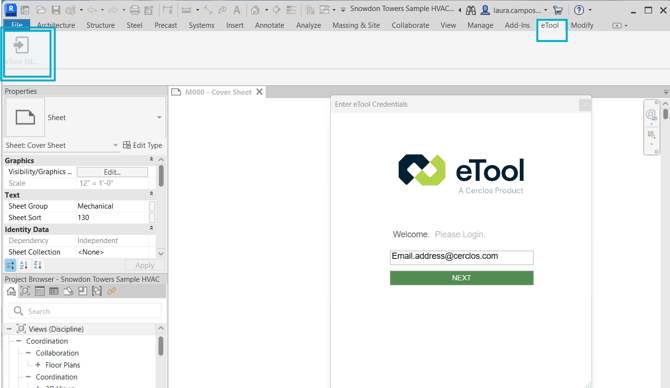Switch to the Annotate ribbon tab
670x388 pixels.
point(269,25)
